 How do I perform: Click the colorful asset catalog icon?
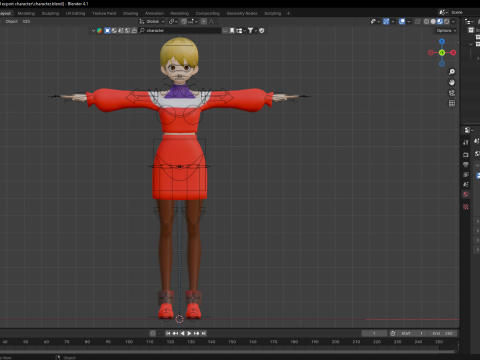[99, 30]
